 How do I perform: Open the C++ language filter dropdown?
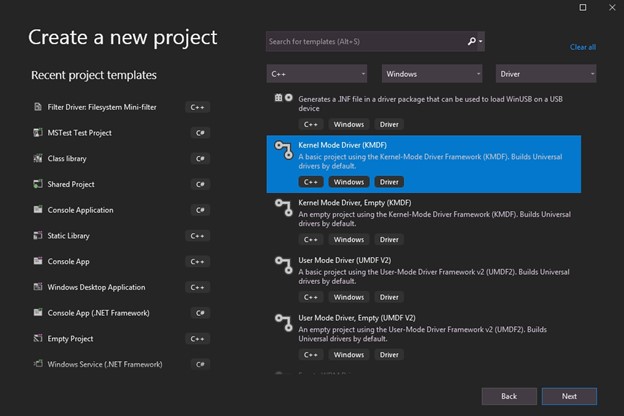pyautogui.click(x=317, y=74)
